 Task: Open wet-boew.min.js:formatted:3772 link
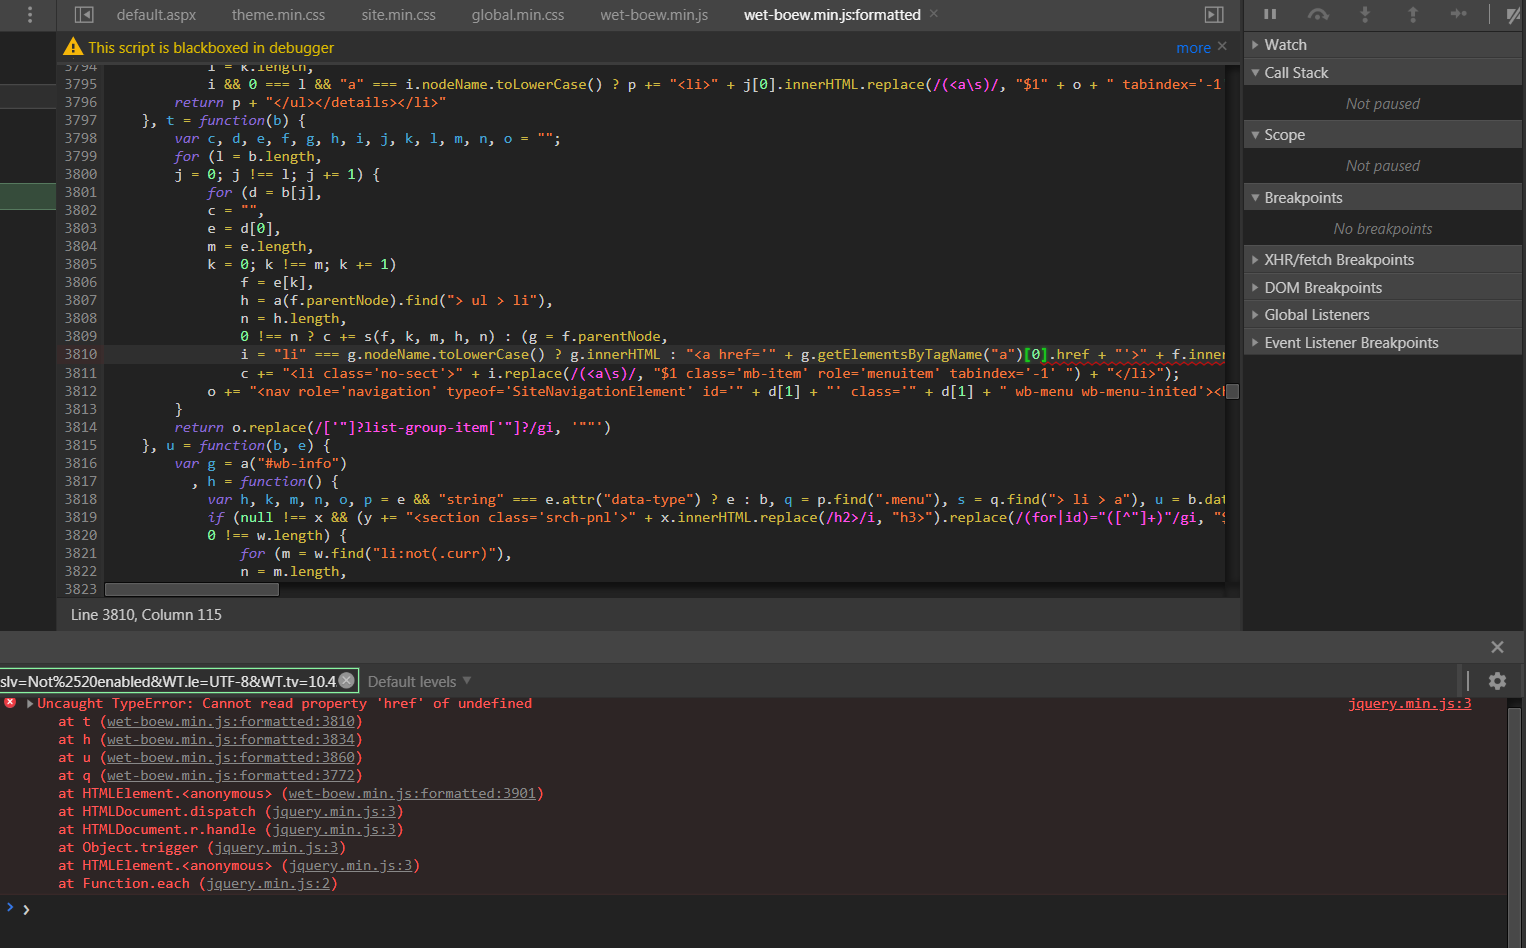(x=231, y=776)
